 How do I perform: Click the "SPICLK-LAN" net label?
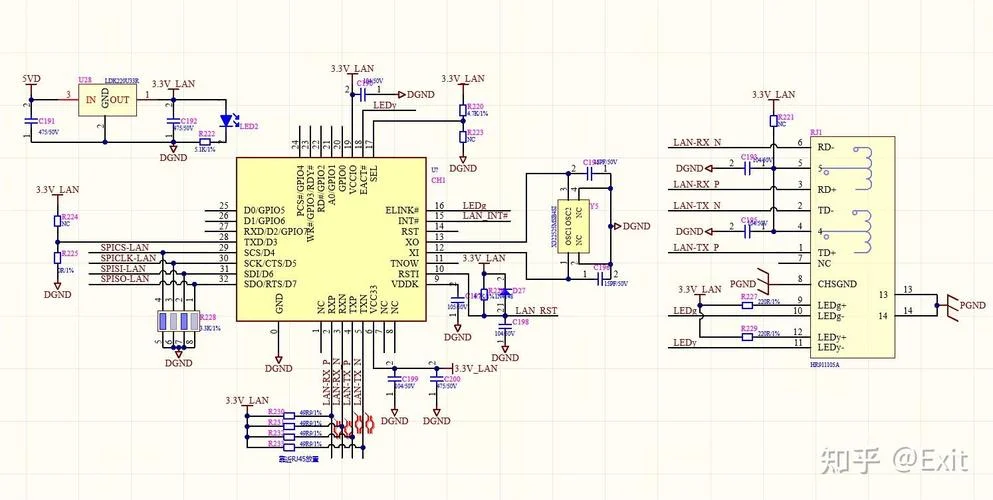point(129,258)
